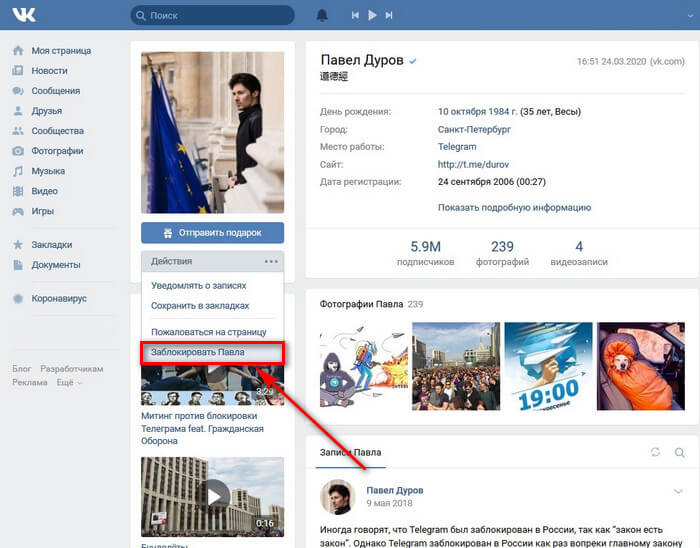Open 5.9M подписчиков counter
Image resolution: width=700 pixels, height=548 pixels.
pos(425,253)
